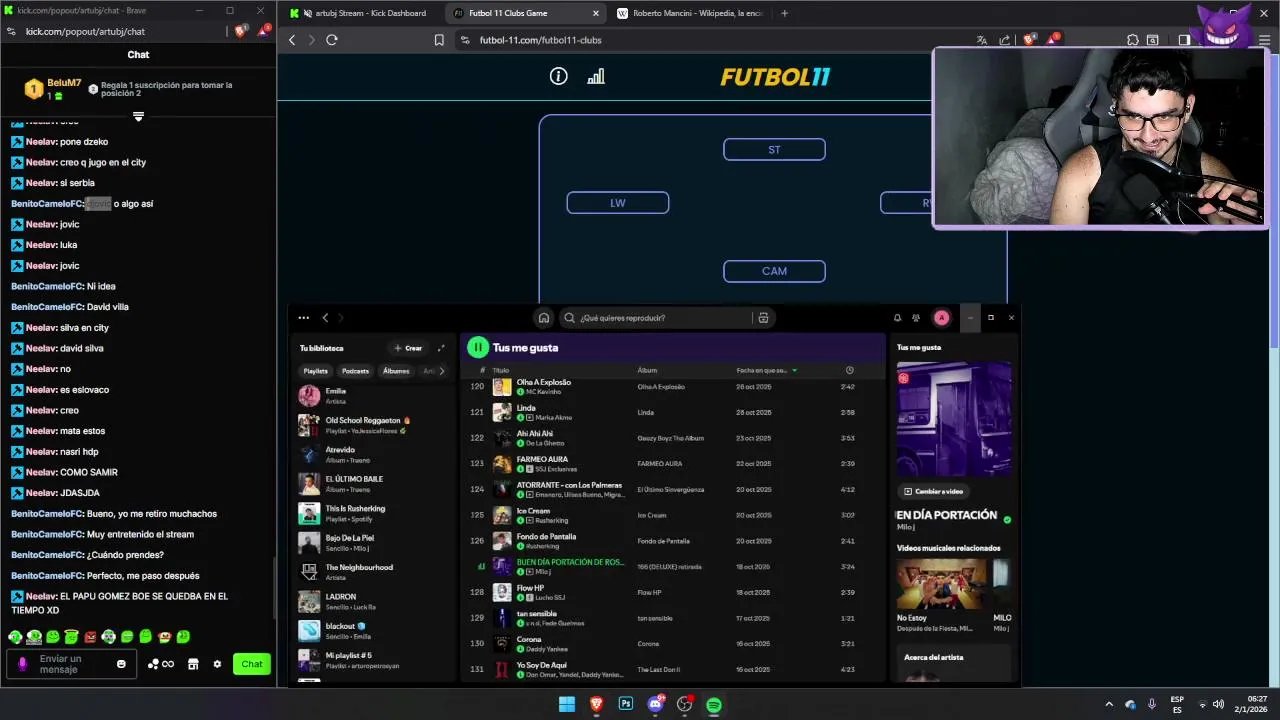Open Spotify notifications bell

[x=897, y=318]
